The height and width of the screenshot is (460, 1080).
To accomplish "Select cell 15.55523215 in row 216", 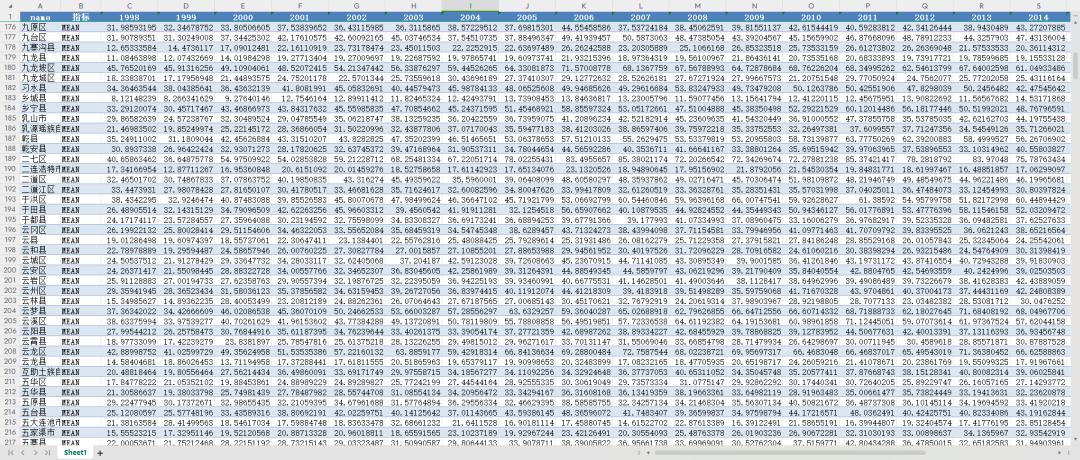I will point(129,433).
